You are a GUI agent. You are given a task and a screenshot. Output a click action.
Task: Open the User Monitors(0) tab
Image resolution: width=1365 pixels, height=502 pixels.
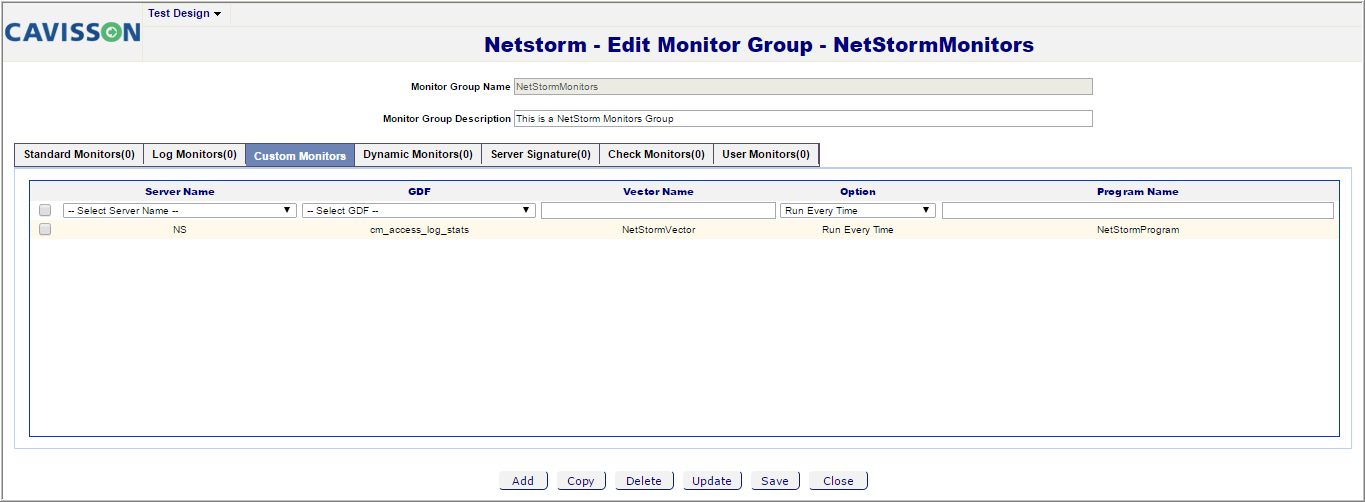(766, 154)
